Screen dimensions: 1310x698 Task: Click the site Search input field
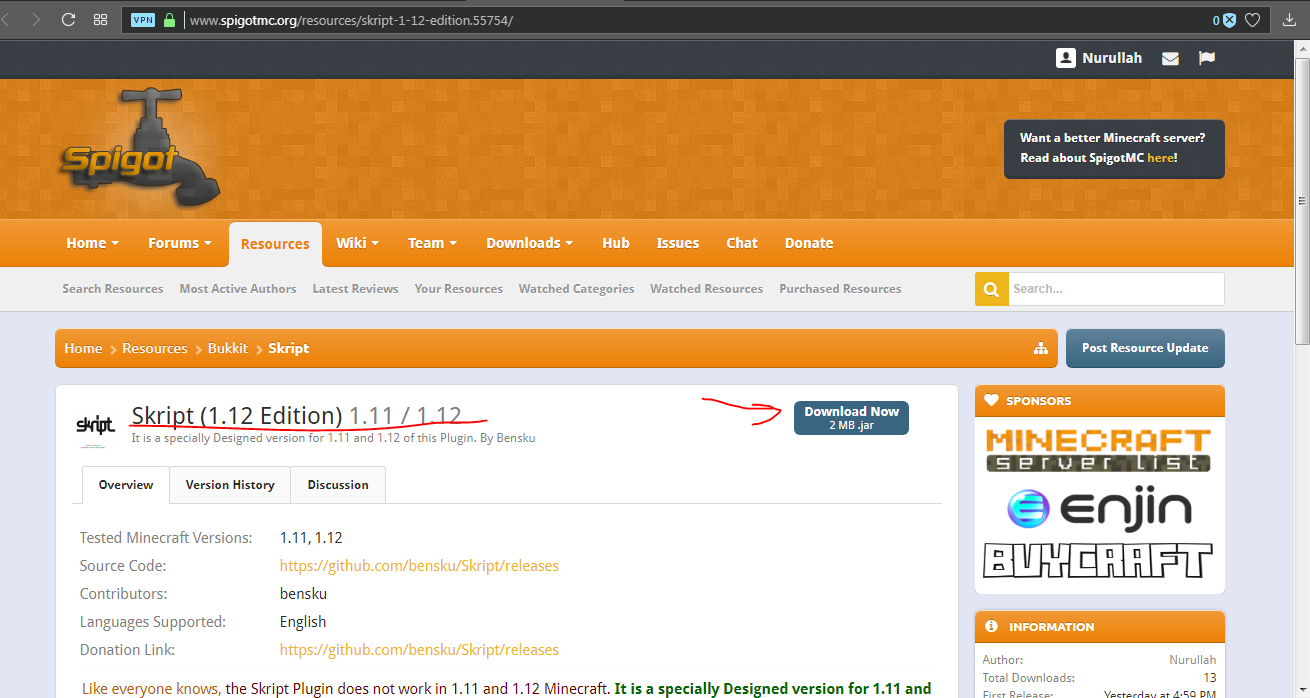click(x=1116, y=289)
